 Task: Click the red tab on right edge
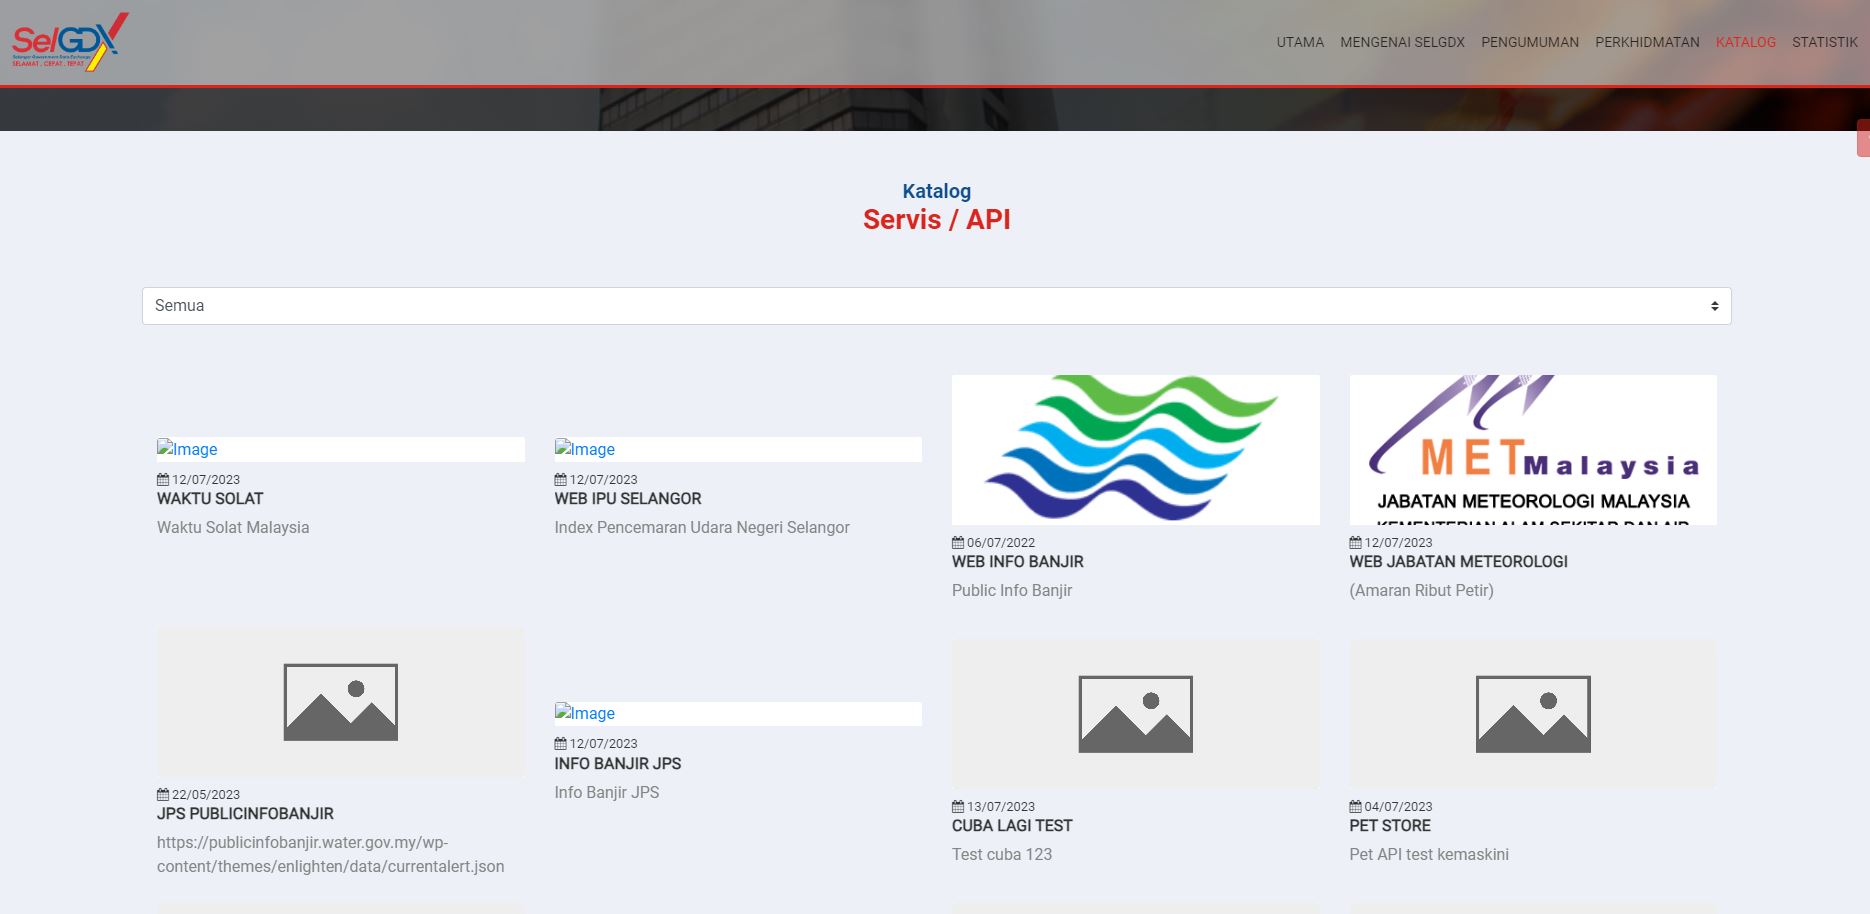(x=1863, y=138)
